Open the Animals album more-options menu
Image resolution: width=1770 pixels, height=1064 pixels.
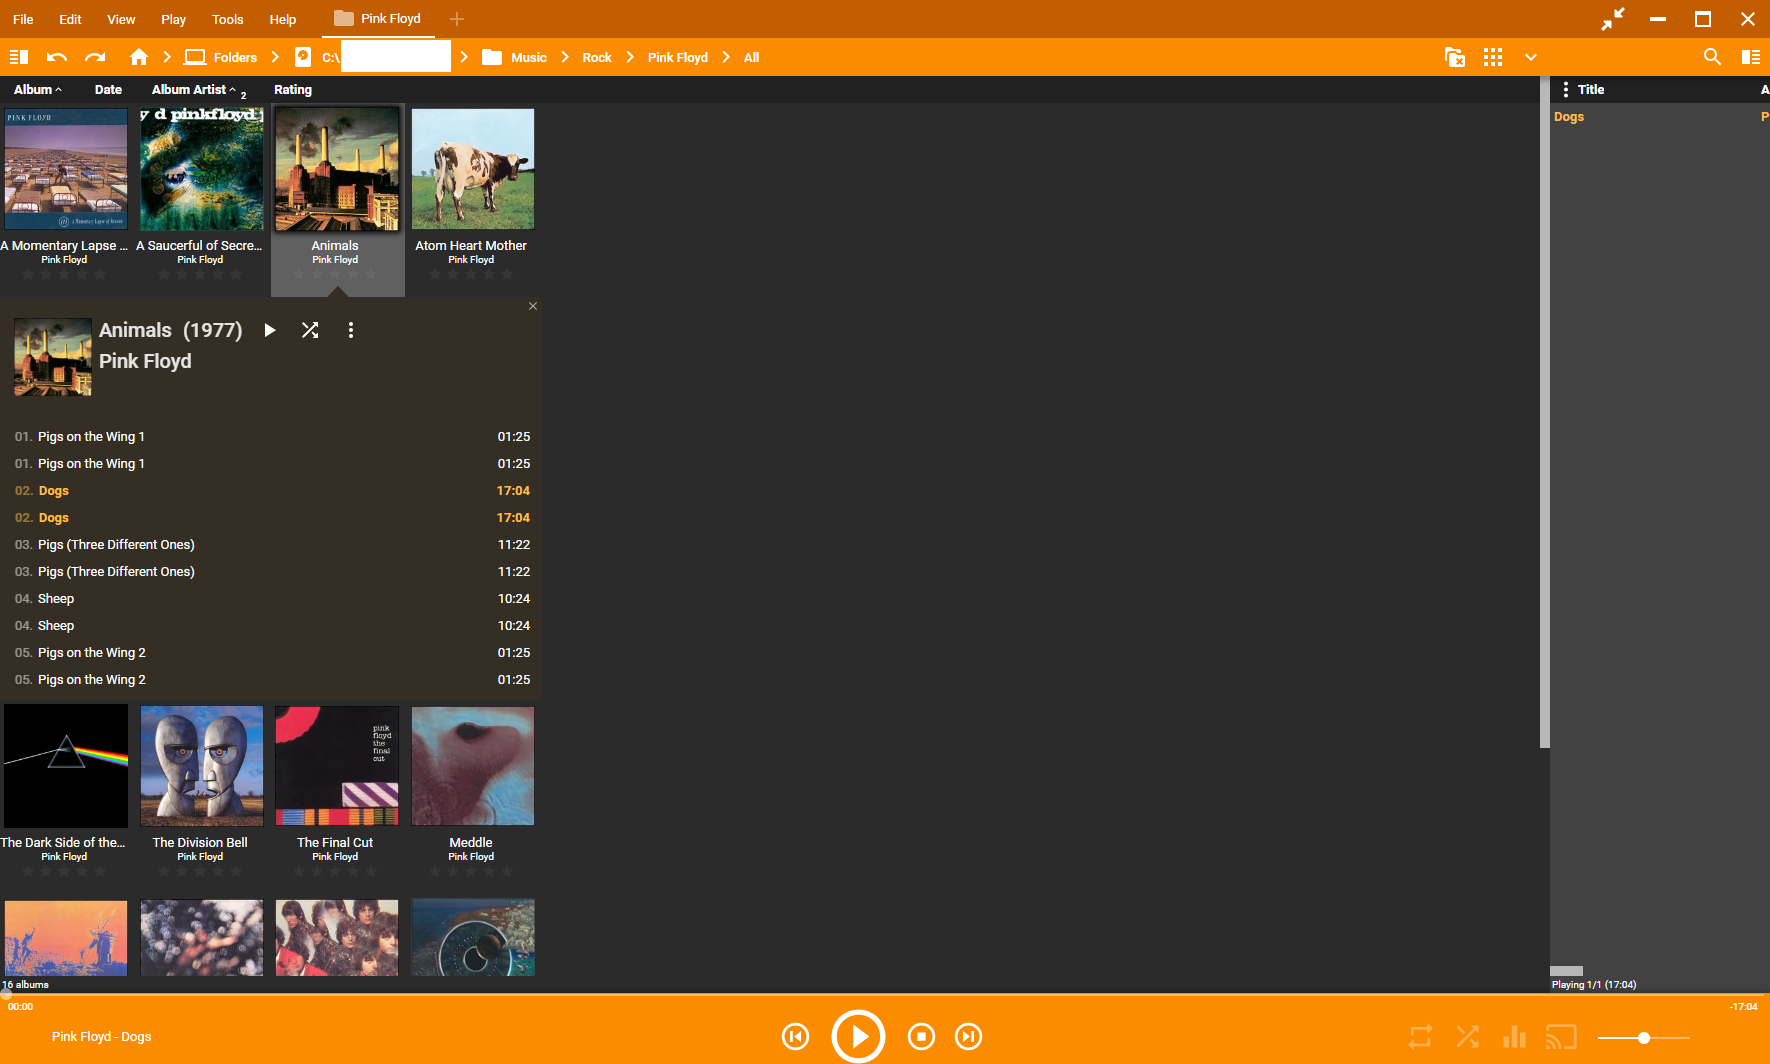click(x=350, y=330)
